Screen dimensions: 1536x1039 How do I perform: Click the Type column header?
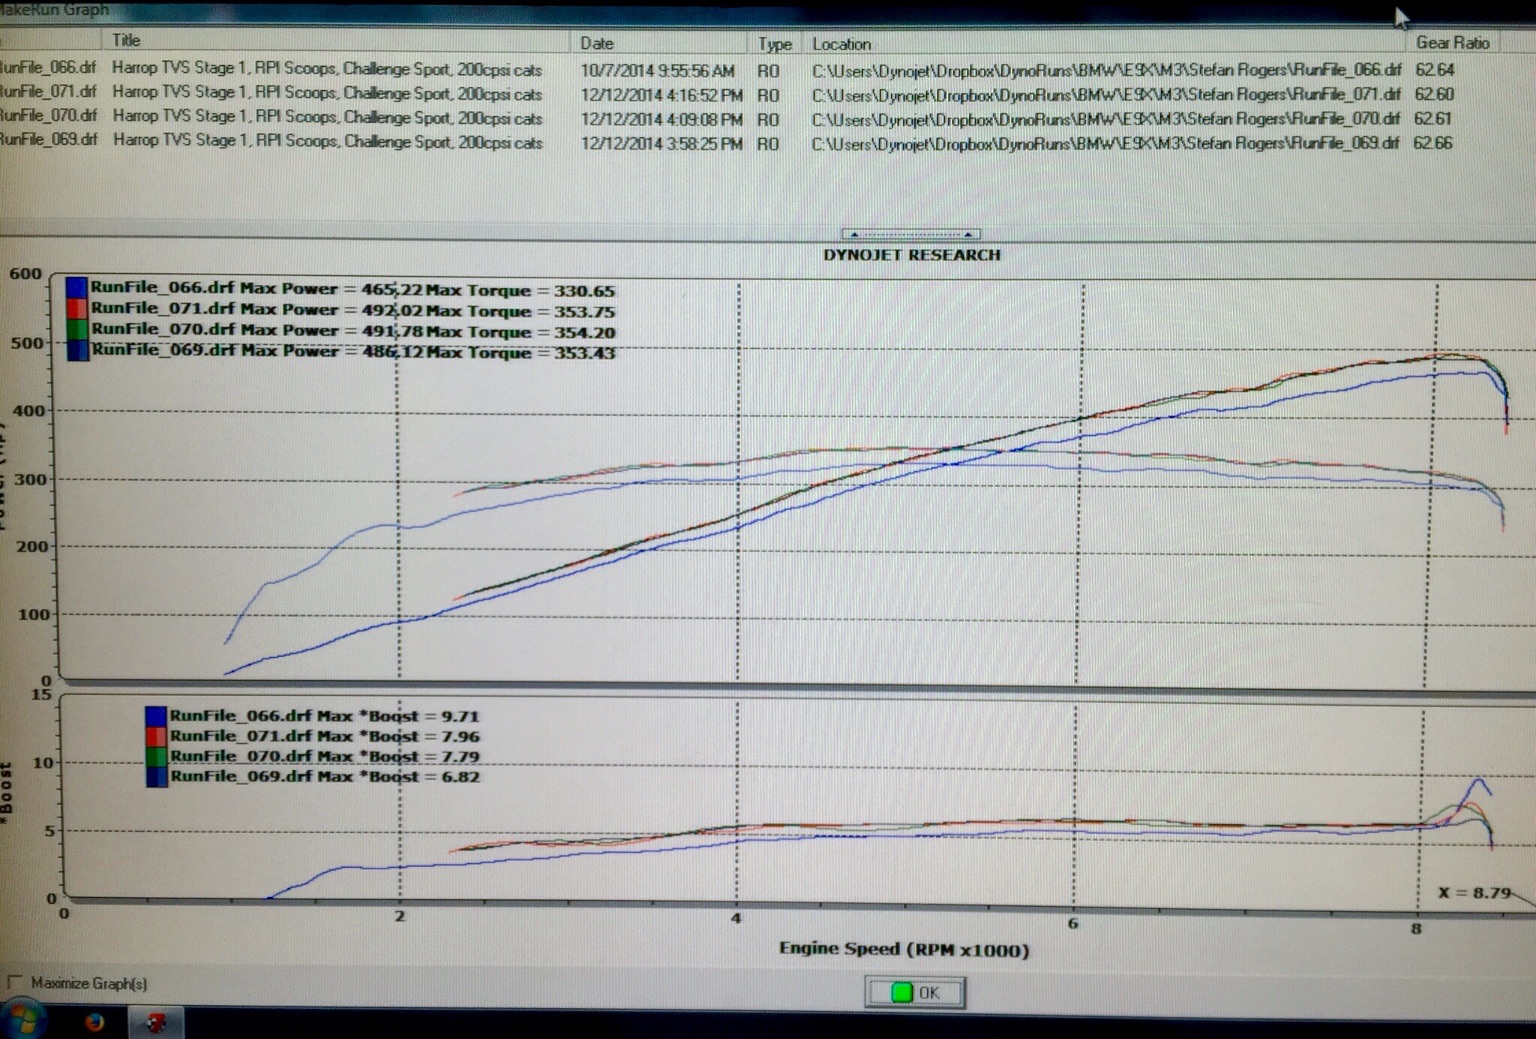click(x=774, y=44)
